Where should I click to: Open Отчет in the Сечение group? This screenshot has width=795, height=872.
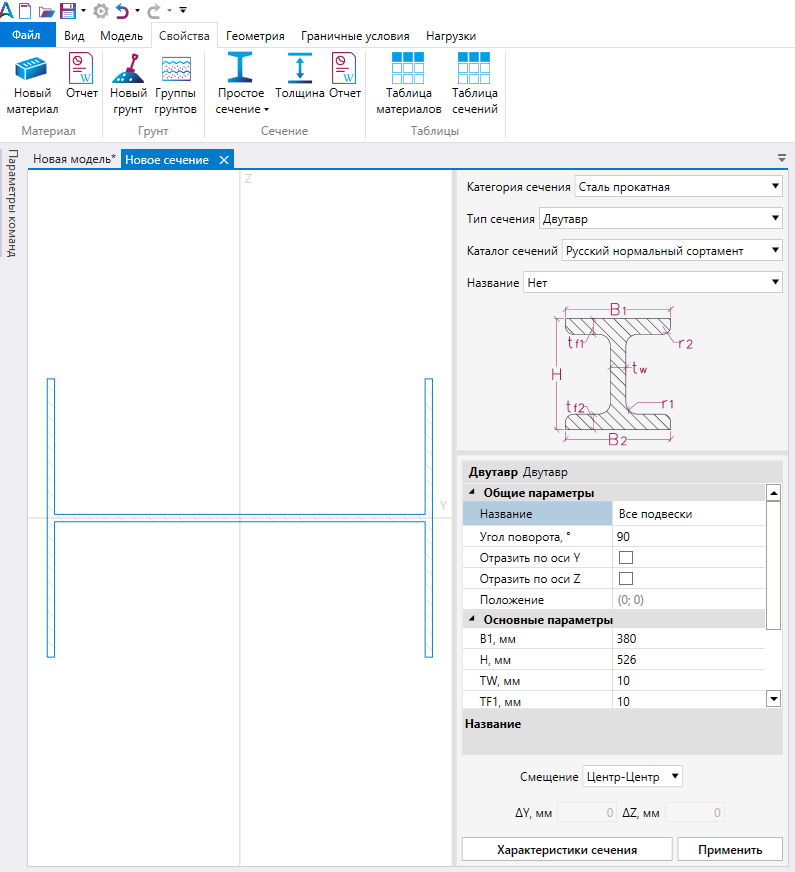pos(345,76)
